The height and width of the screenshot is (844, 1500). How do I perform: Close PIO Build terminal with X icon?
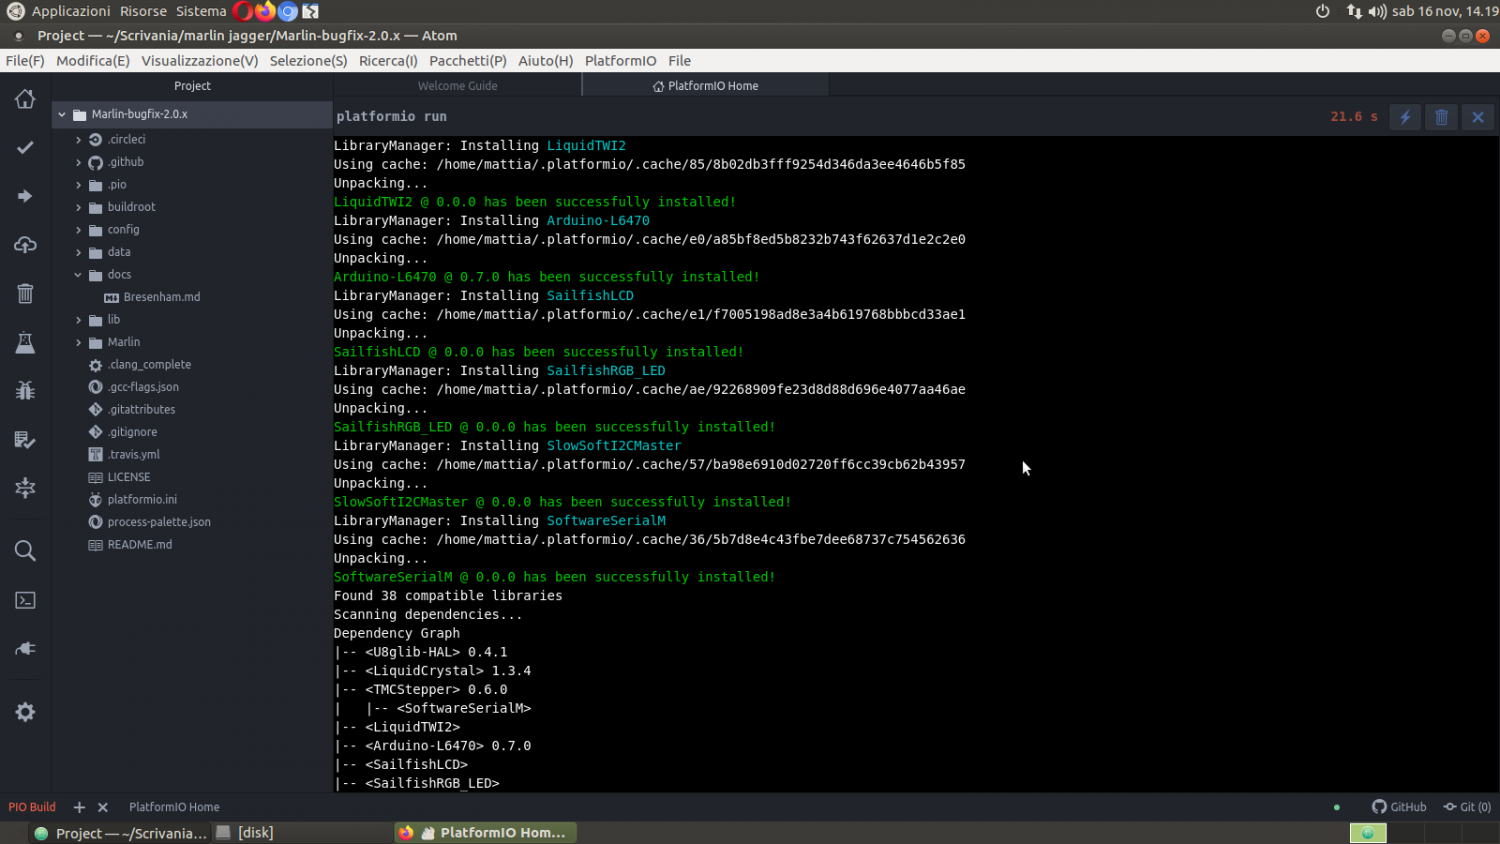pos(102,807)
